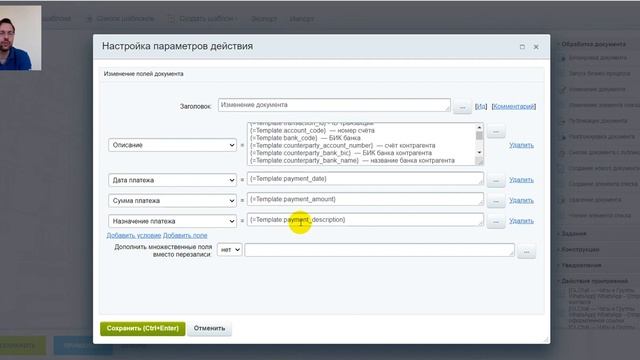This screenshot has height=360, width=640.
Task: Open value picker for Дата платежа row
Action: pyautogui.click(x=496, y=180)
